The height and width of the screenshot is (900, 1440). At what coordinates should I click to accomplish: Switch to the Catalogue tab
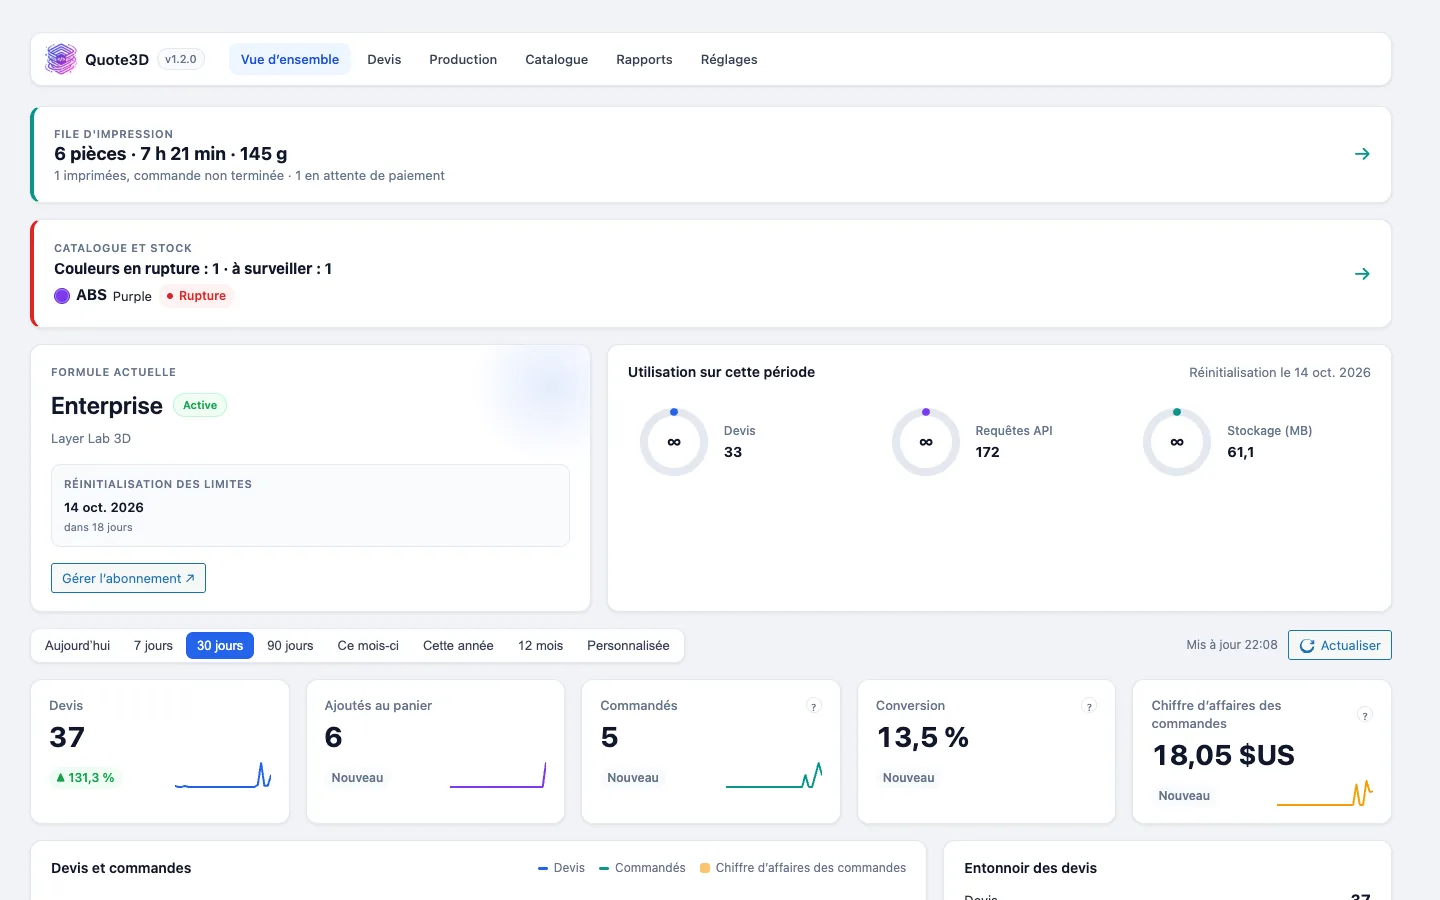pos(557,59)
